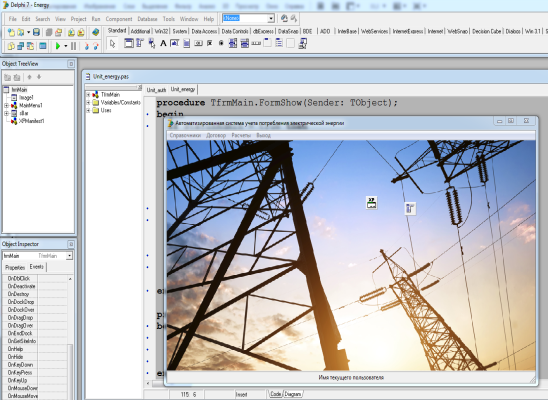
Task: Create a new item with the New toolbar icon
Action: (x=11, y=33)
